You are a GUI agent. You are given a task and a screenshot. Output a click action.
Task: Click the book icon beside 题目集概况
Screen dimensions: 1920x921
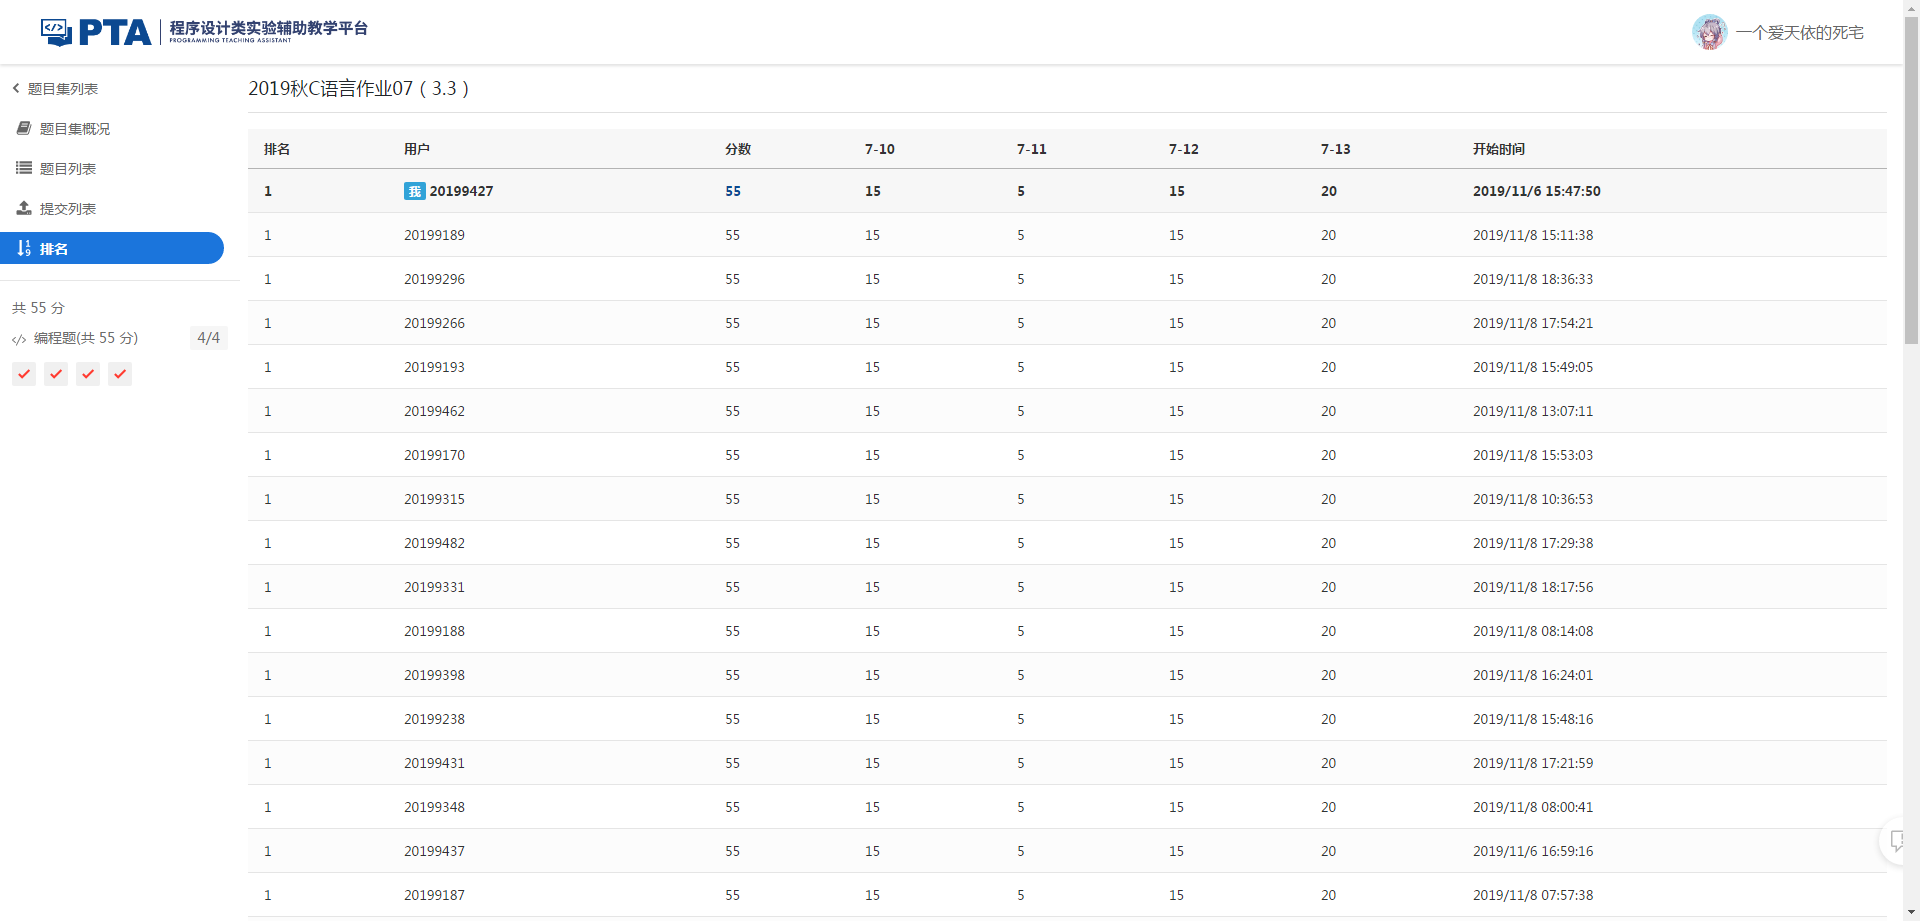24,128
